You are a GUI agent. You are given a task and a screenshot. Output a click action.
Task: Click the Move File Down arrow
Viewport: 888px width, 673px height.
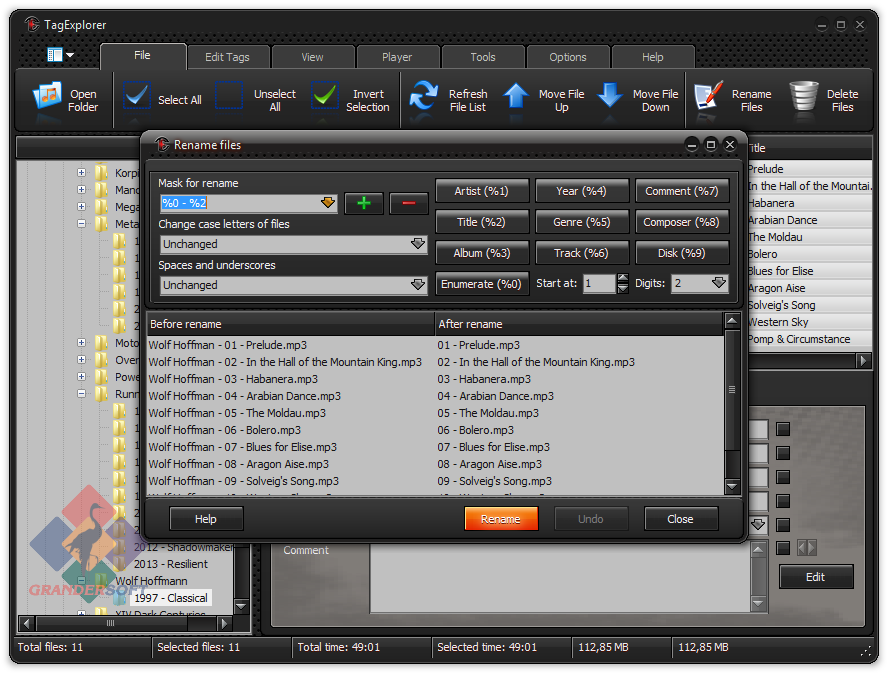tap(610, 97)
